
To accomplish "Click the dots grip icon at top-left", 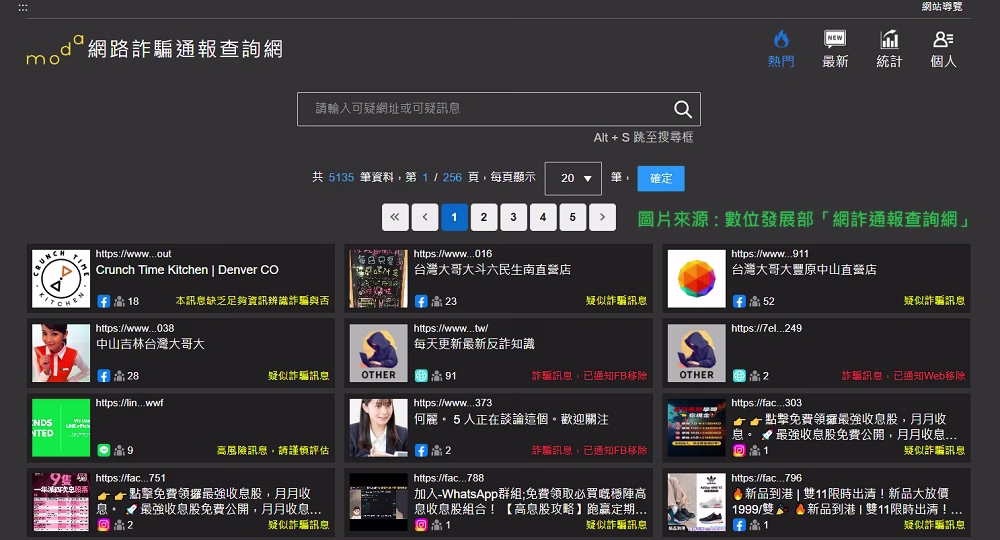I will point(23,8).
